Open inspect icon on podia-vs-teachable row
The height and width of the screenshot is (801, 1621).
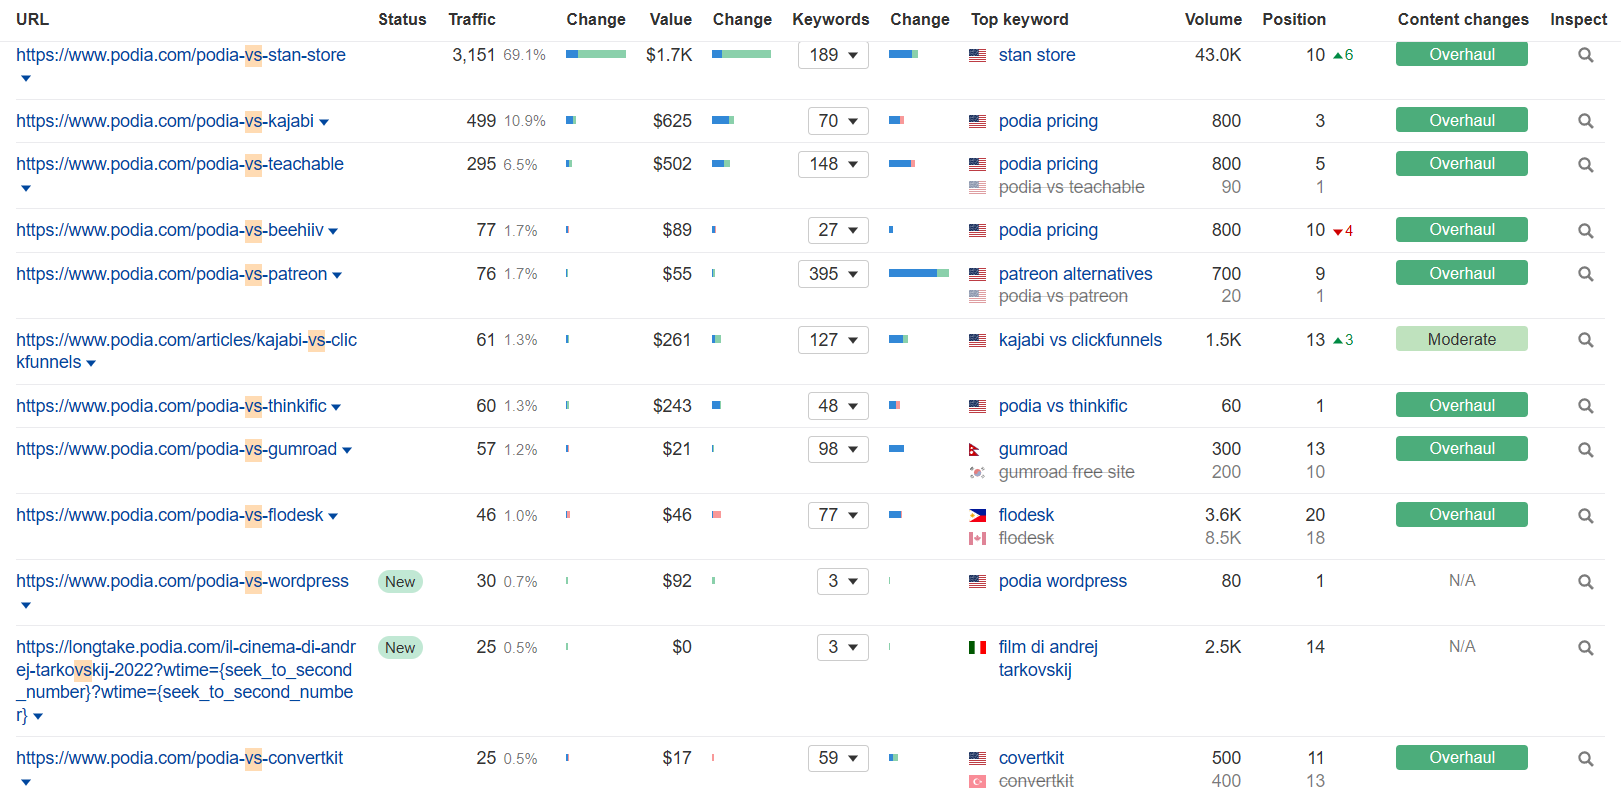[x=1585, y=164]
